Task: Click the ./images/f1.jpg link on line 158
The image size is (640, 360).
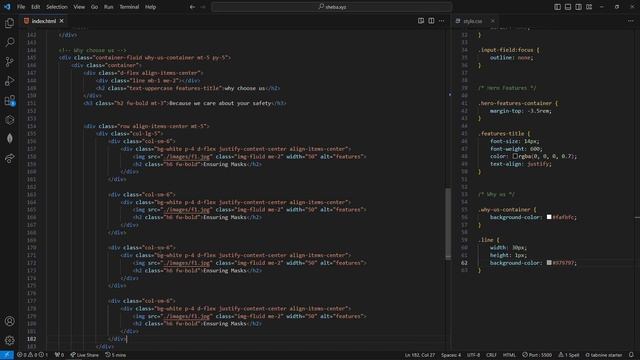Action: tap(187, 156)
